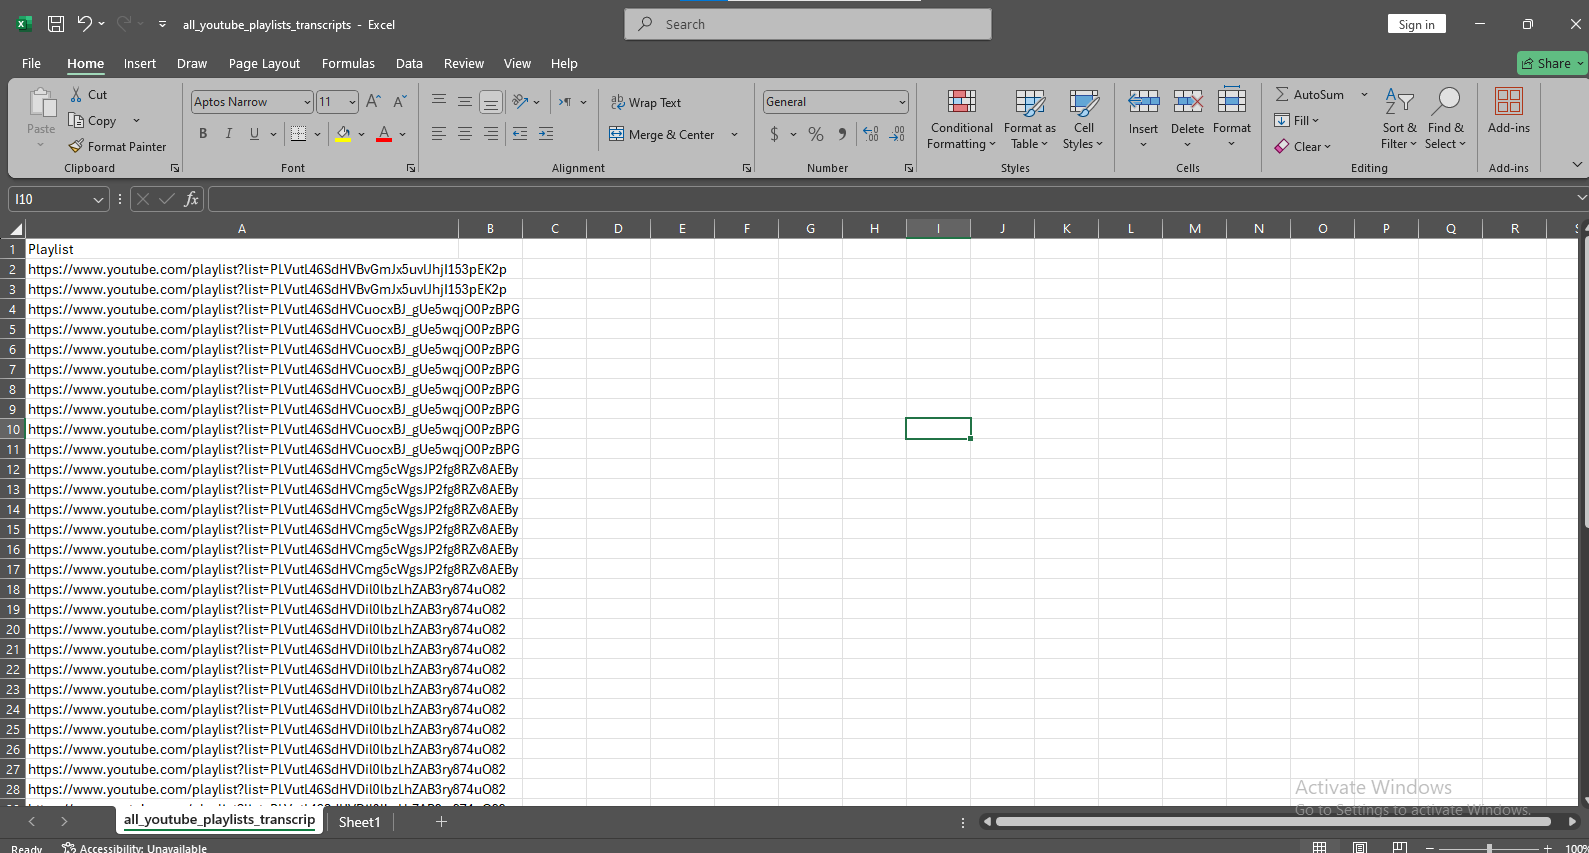The image size is (1589, 853).
Task: Open the Formulas ribbon tab
Action: click(x=348, y=63)
